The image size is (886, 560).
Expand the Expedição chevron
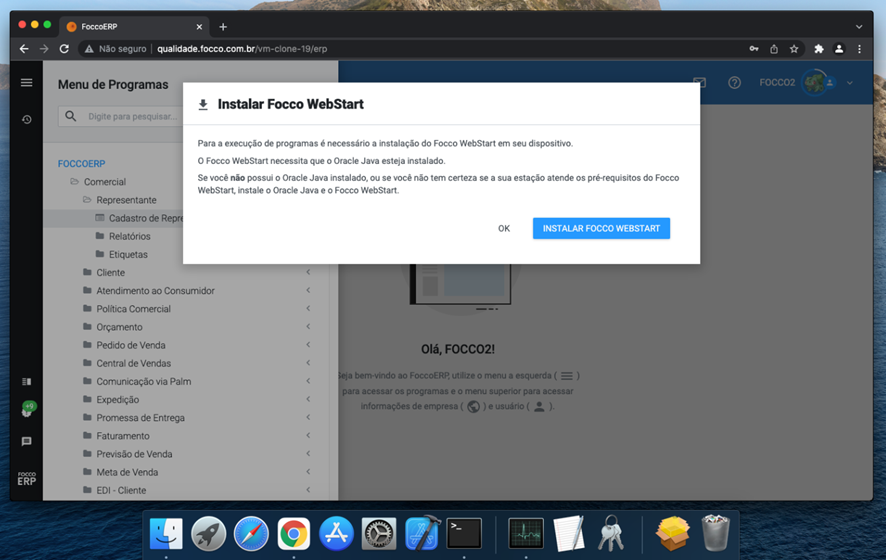pos(309,399)
